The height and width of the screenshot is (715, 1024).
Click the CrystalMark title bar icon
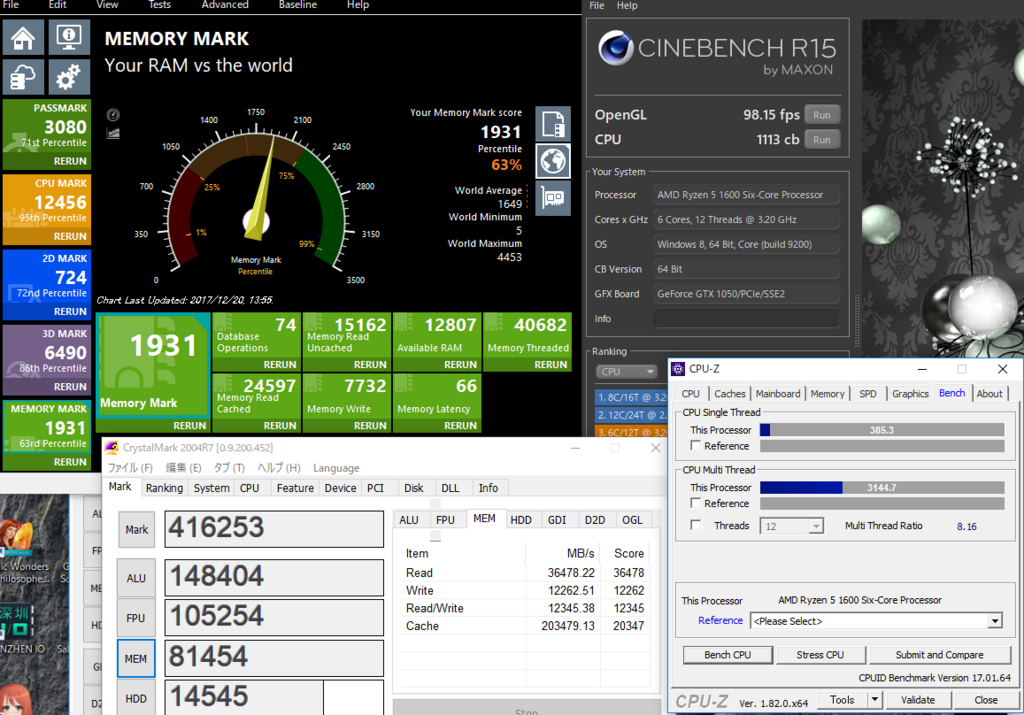(112, 447)
